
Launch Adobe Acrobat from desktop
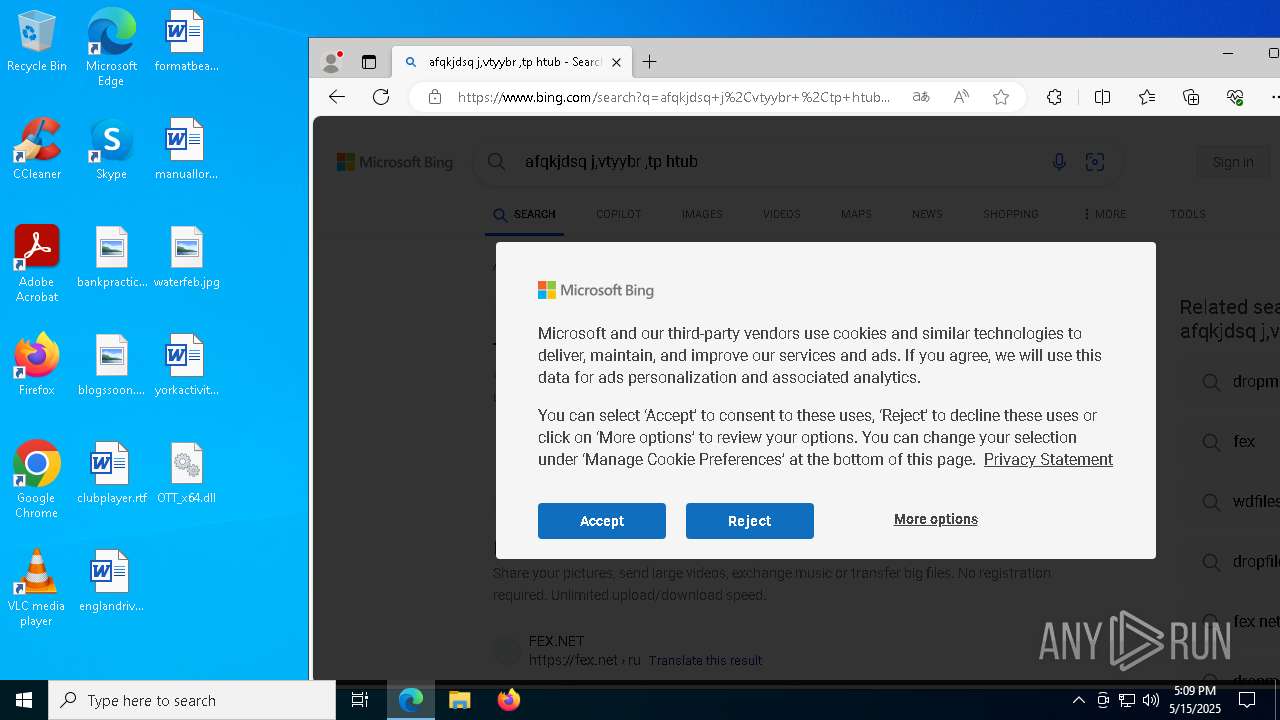[x=37, y=264]
